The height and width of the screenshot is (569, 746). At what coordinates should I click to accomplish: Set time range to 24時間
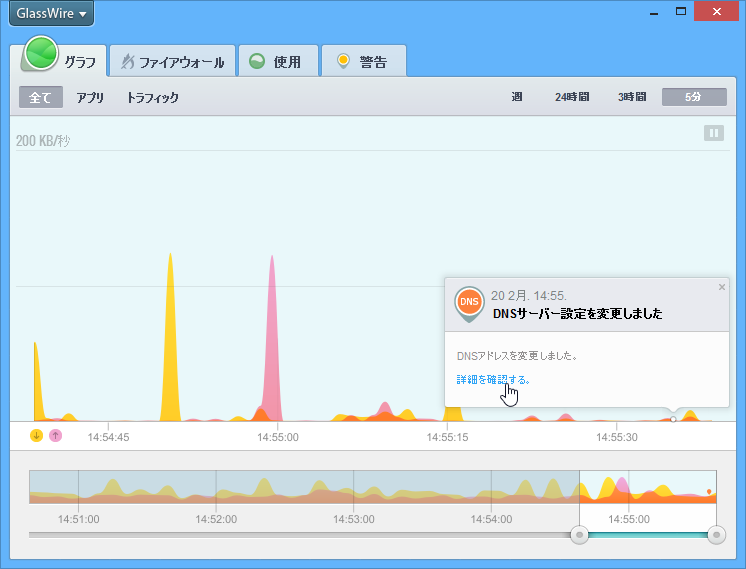pos(572,97)
